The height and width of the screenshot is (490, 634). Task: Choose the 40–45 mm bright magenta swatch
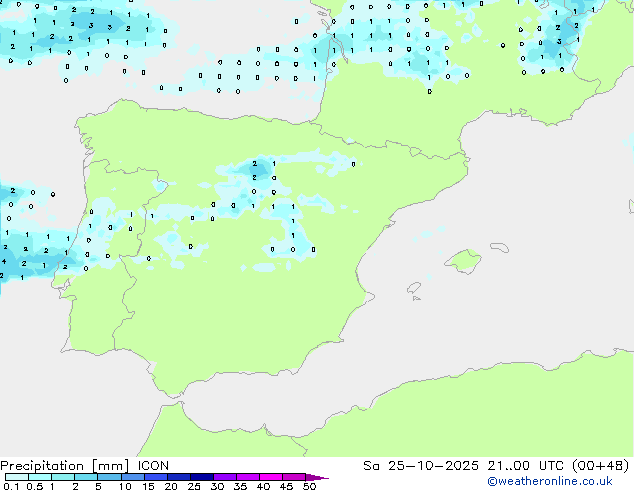[271, 477]
